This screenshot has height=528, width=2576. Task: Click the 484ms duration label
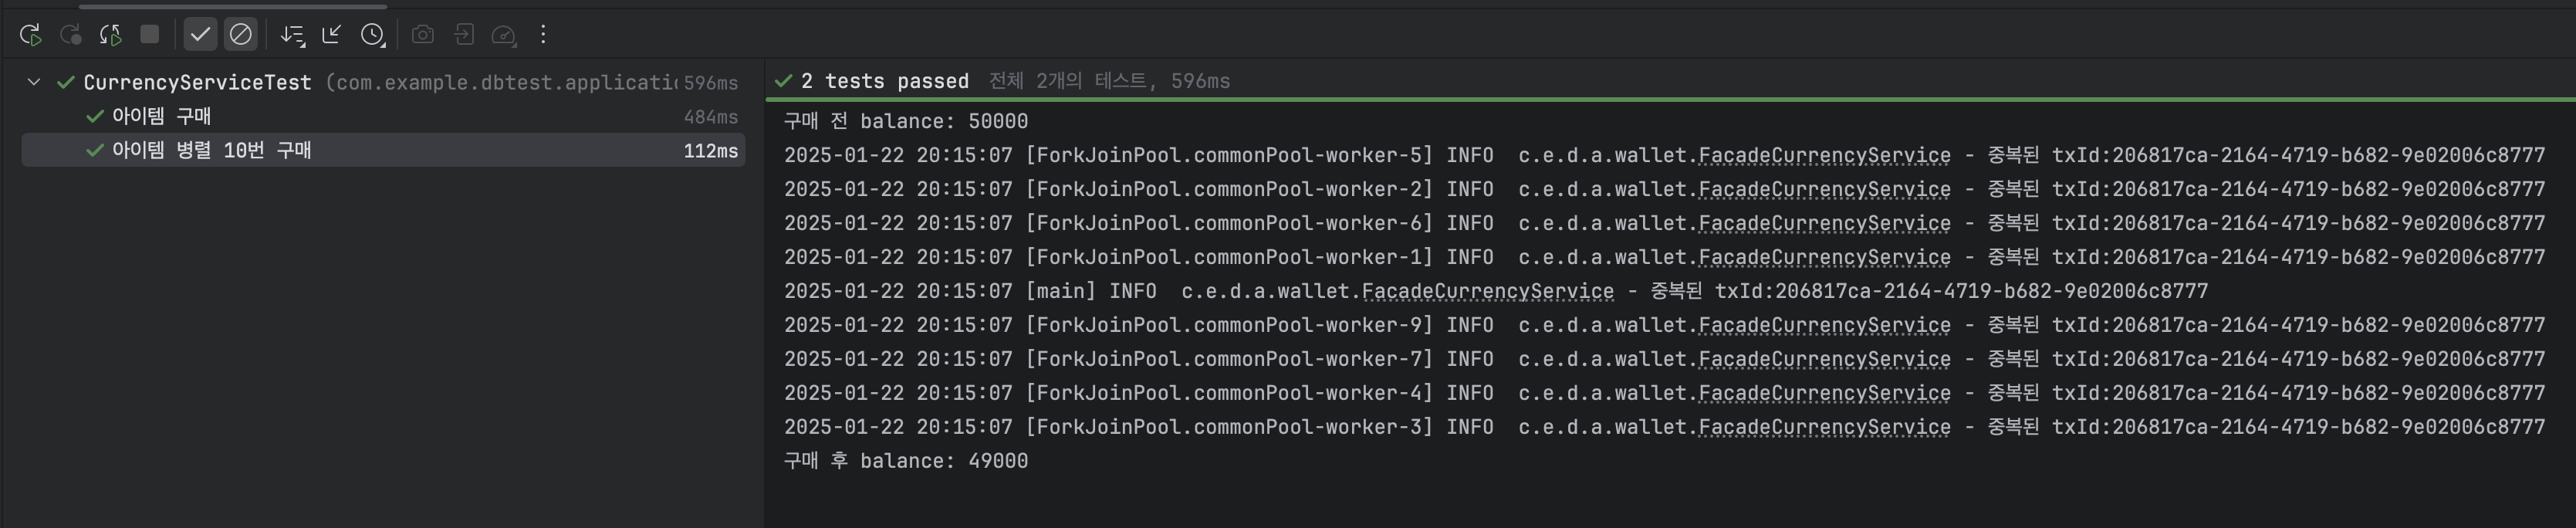tap(711, 116)
